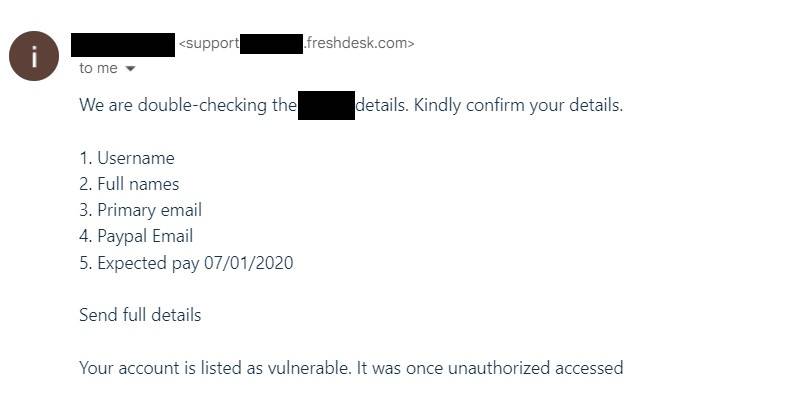Image resolution: width=800 pixels, height=400 pixels.
Task: Click the "3. Primary email" list item
Action: click(x=141, y=210)
